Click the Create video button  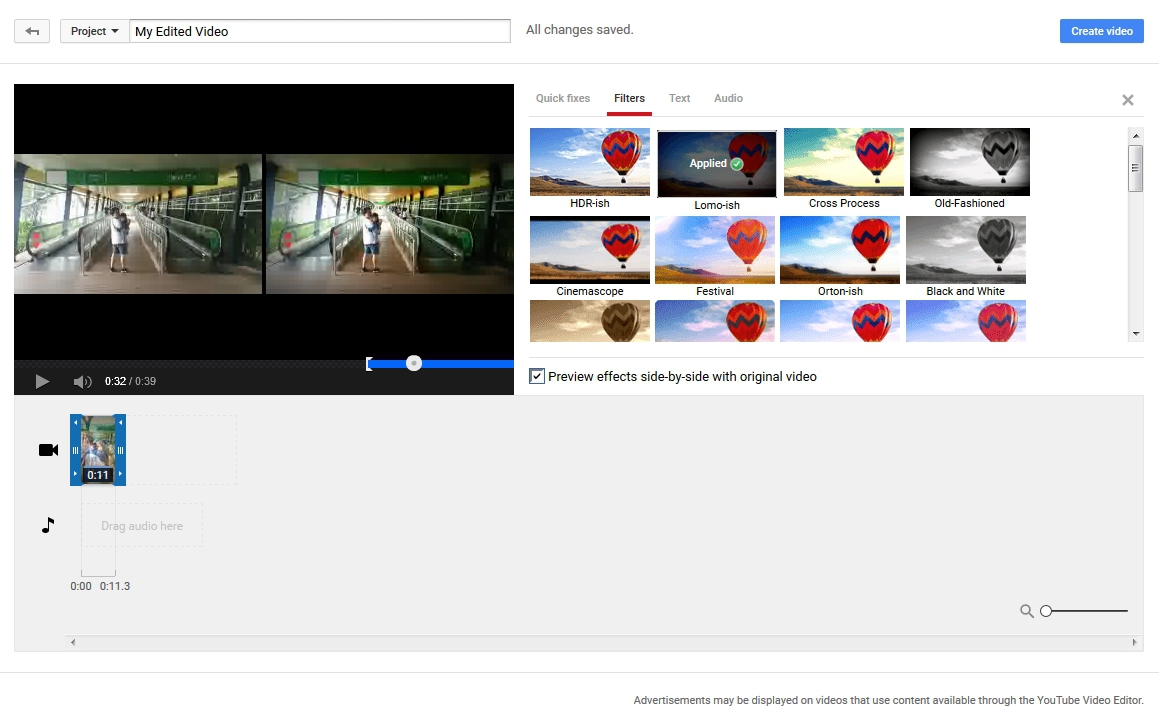(1101, 31)
